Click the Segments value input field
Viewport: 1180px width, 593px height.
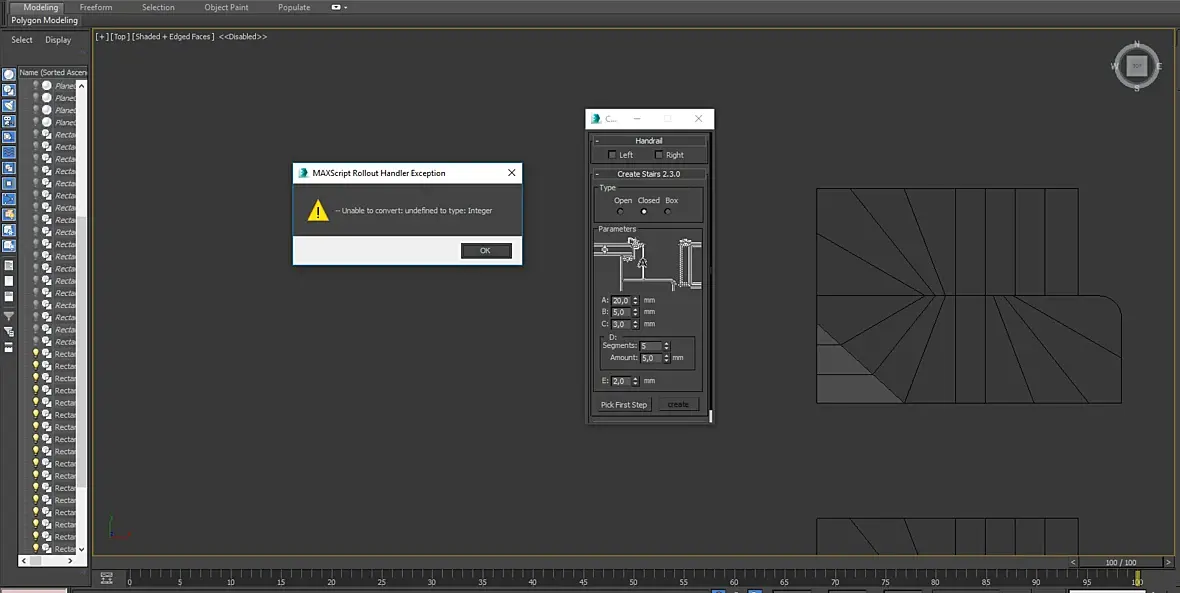650,346
